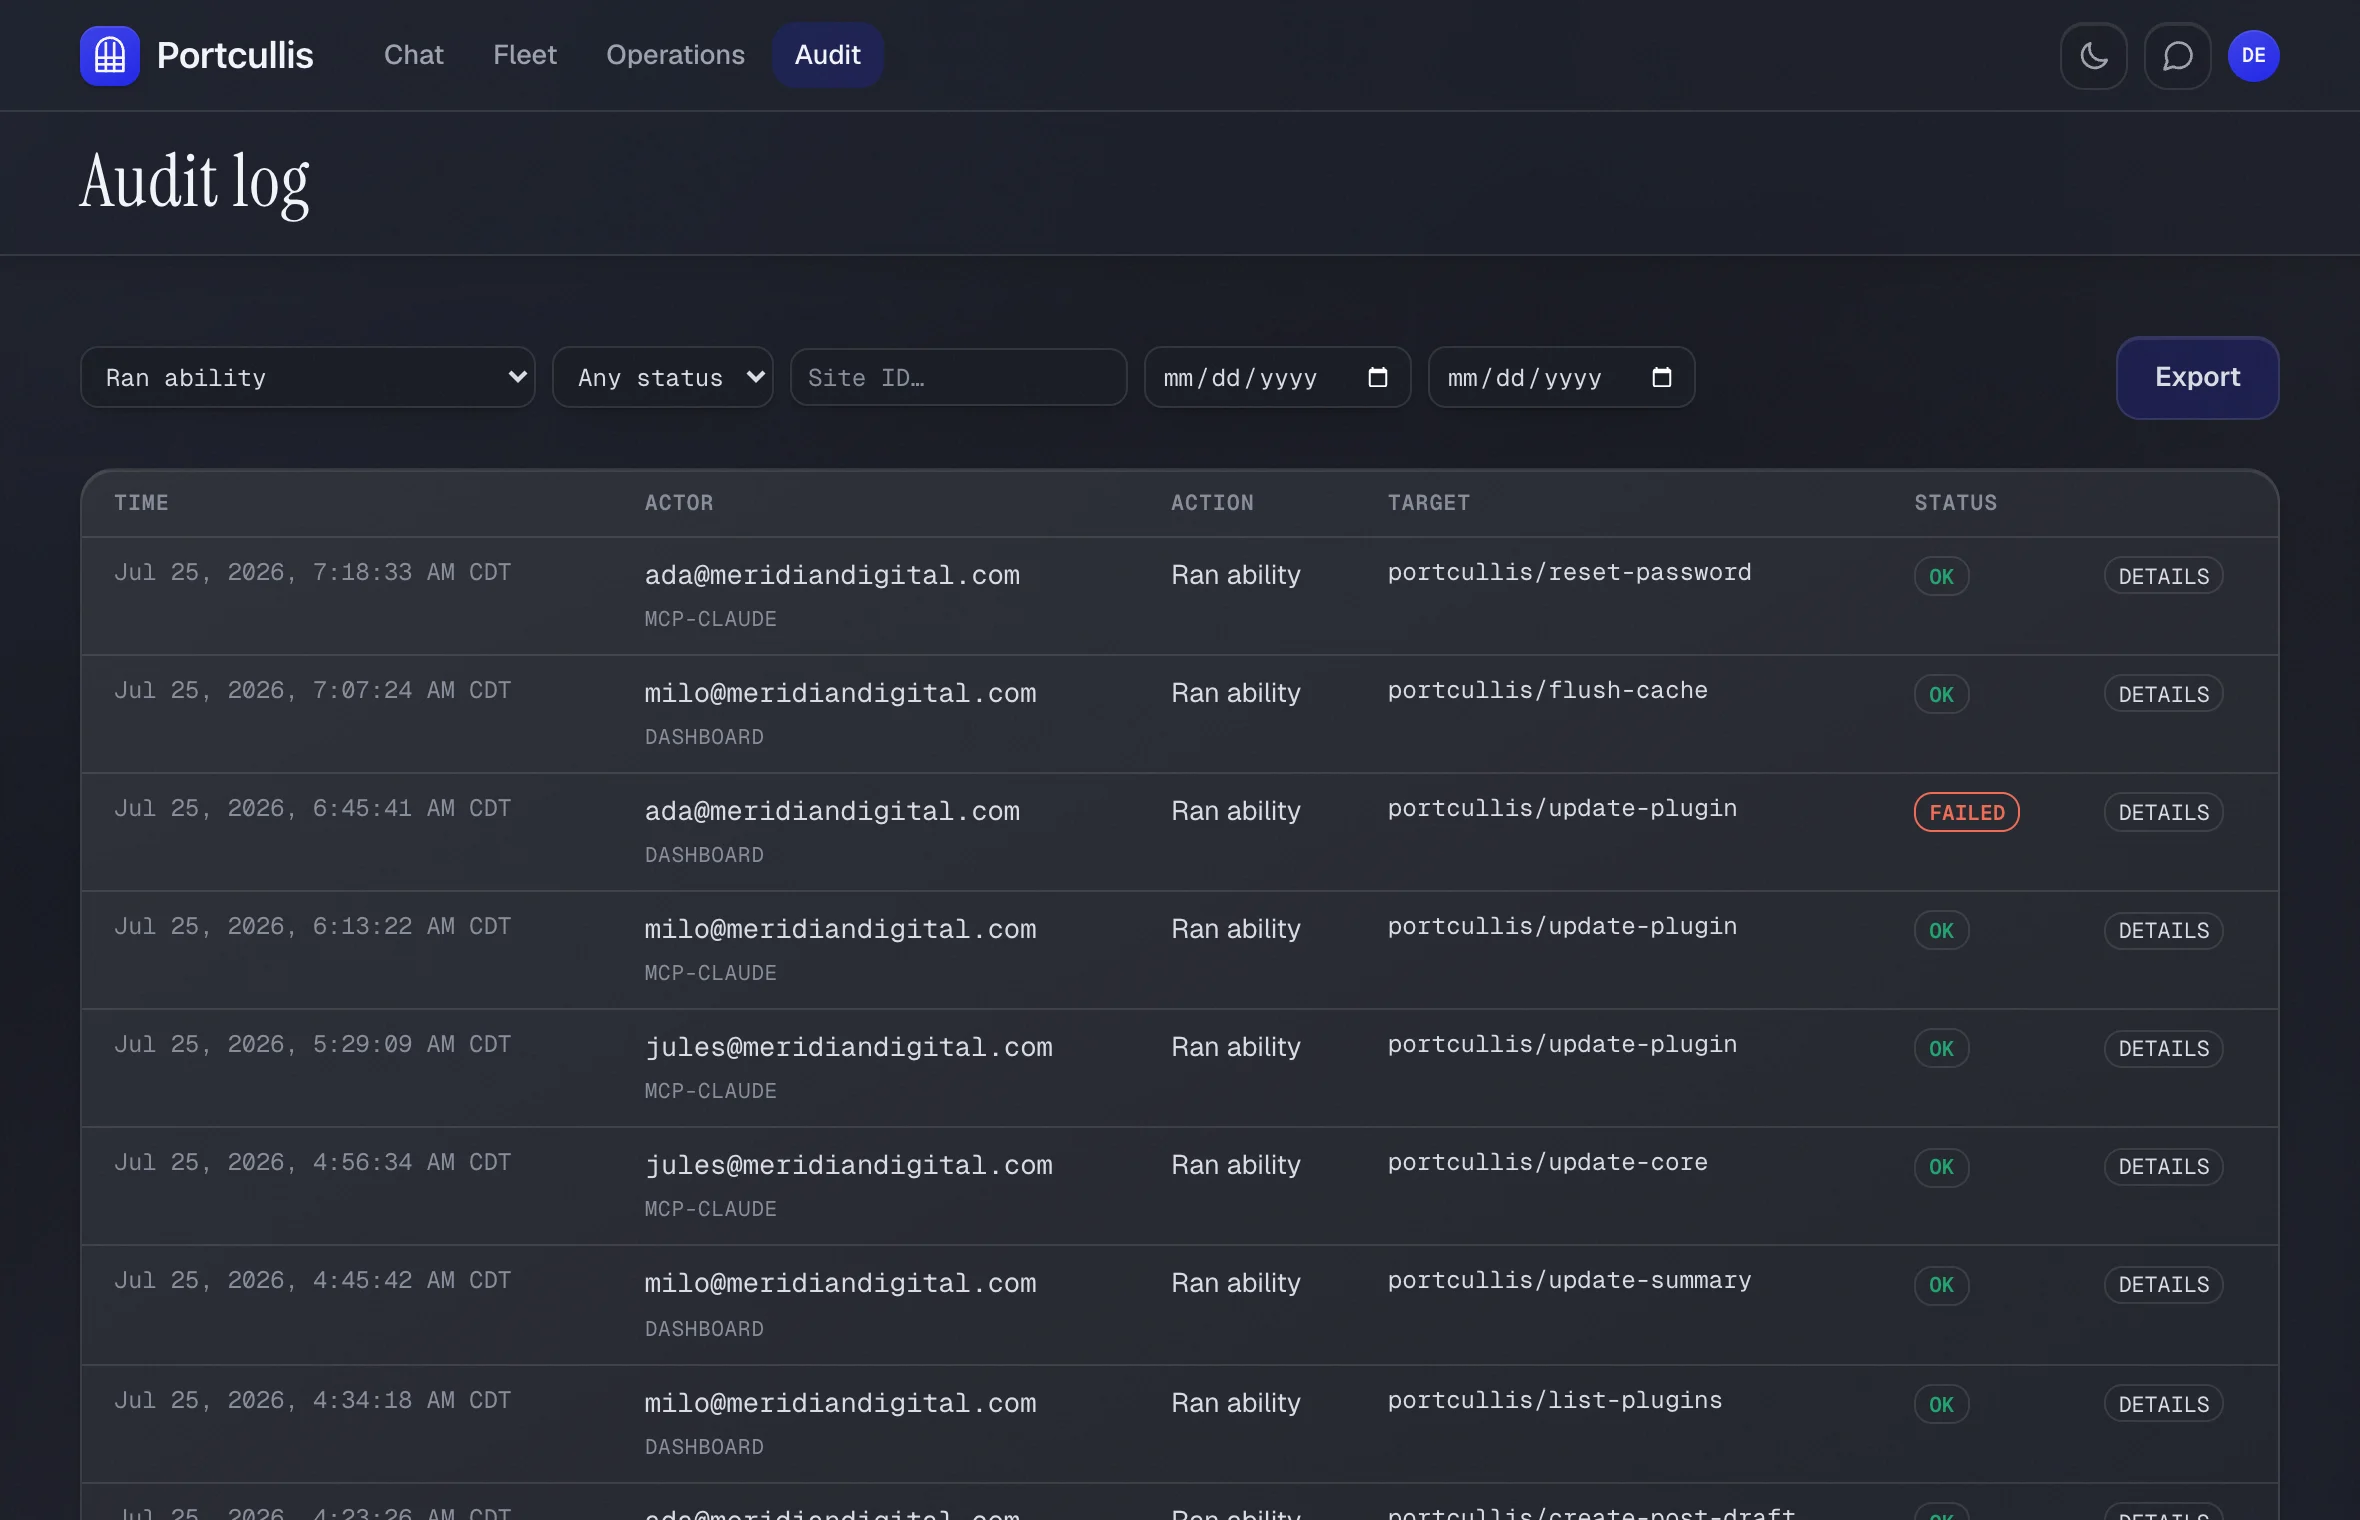The image size is (2360, 1520).
Task: Open Details for the 6:13:22 AM entry
Action: (x=2164, y=930)
